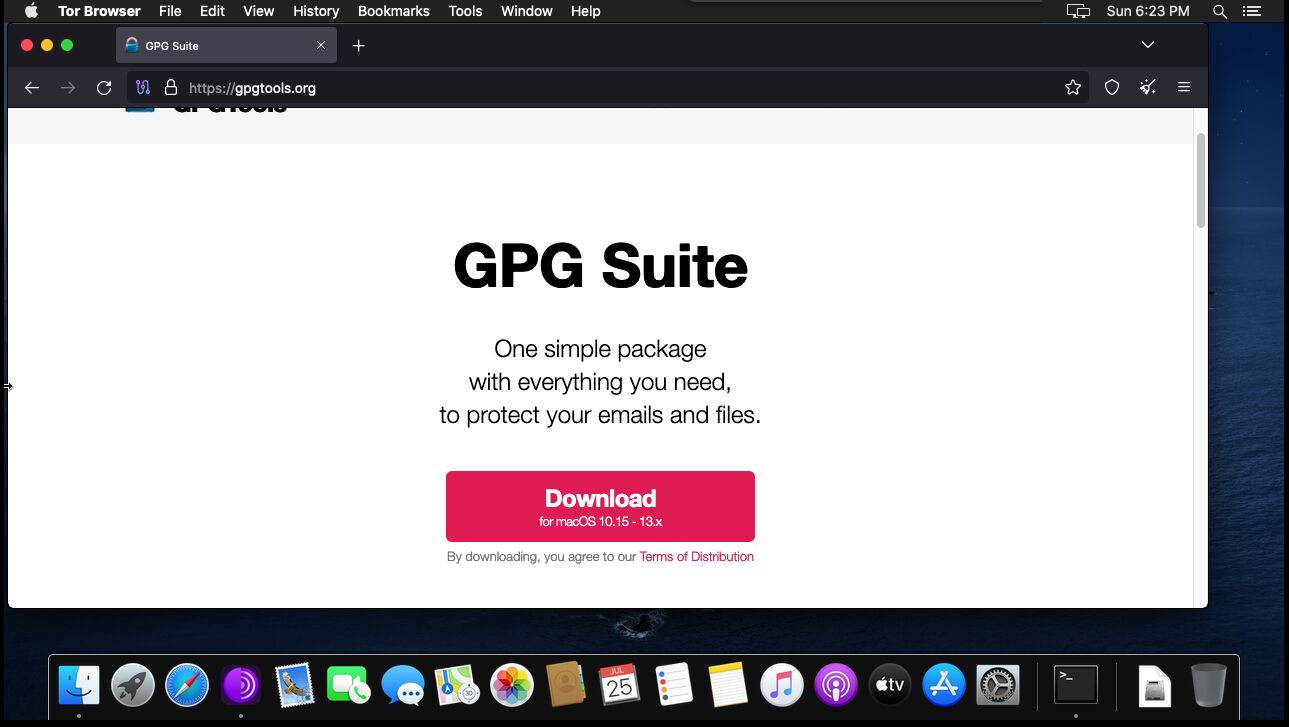Open a new tab with plus button

coord(359,46)
